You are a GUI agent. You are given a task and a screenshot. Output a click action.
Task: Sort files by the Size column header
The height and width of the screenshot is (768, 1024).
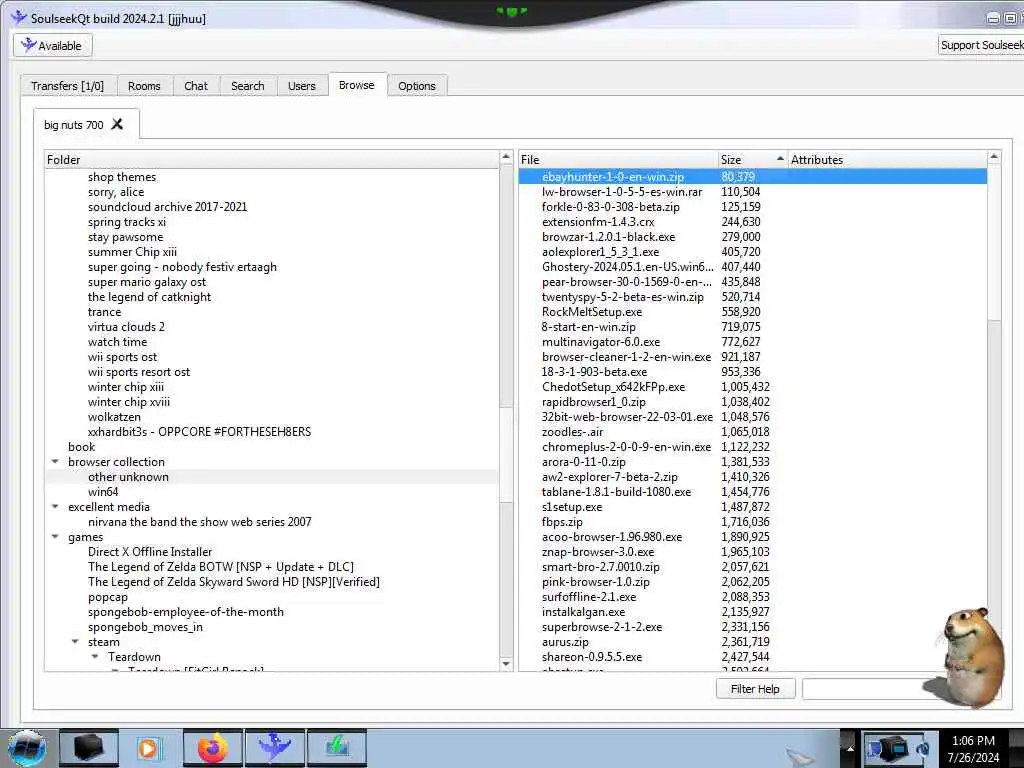point(752,160)
